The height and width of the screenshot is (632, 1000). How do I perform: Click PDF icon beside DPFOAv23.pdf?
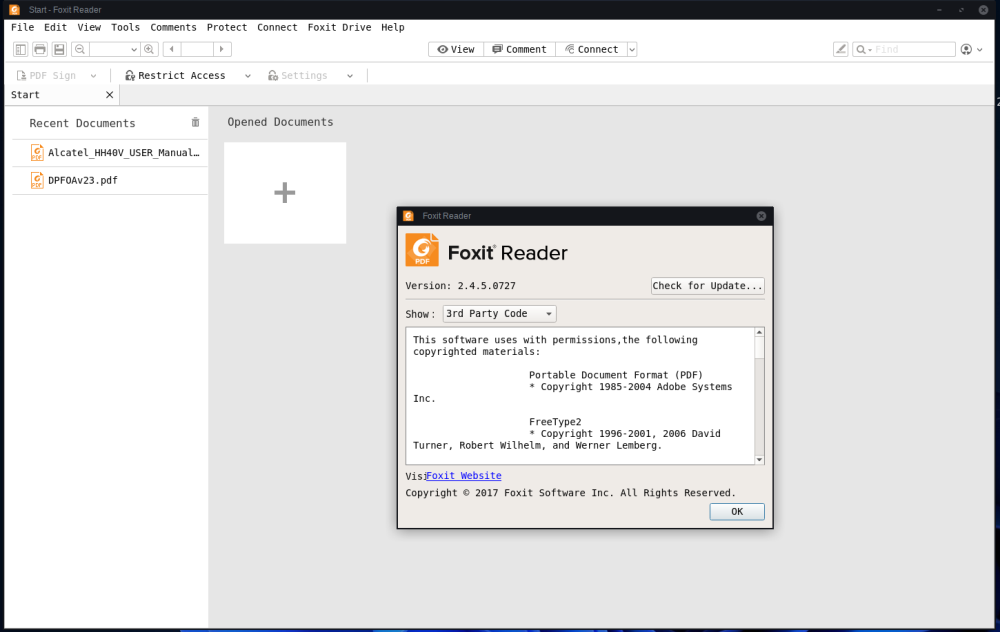click(37, 180)
